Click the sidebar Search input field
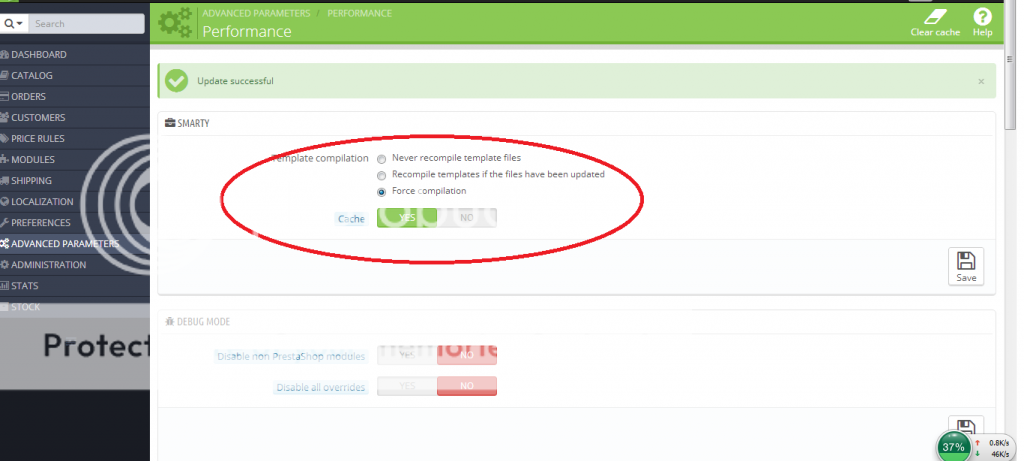The width and height of the screenshot is (1024, 461). (x=87, y=23)
